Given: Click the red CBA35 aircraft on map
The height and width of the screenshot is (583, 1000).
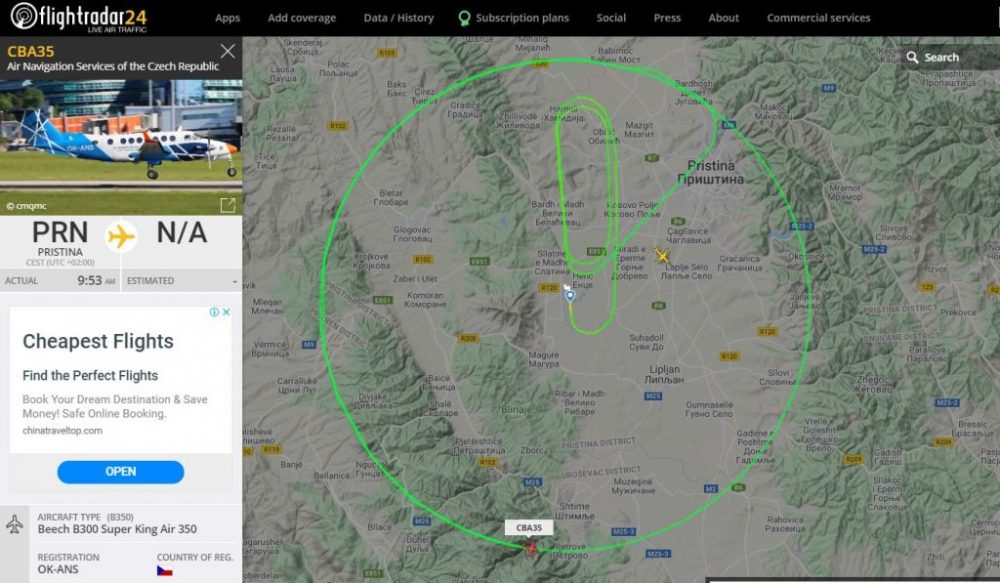Looking at the screenshot, I should click(x=531, y=547).
